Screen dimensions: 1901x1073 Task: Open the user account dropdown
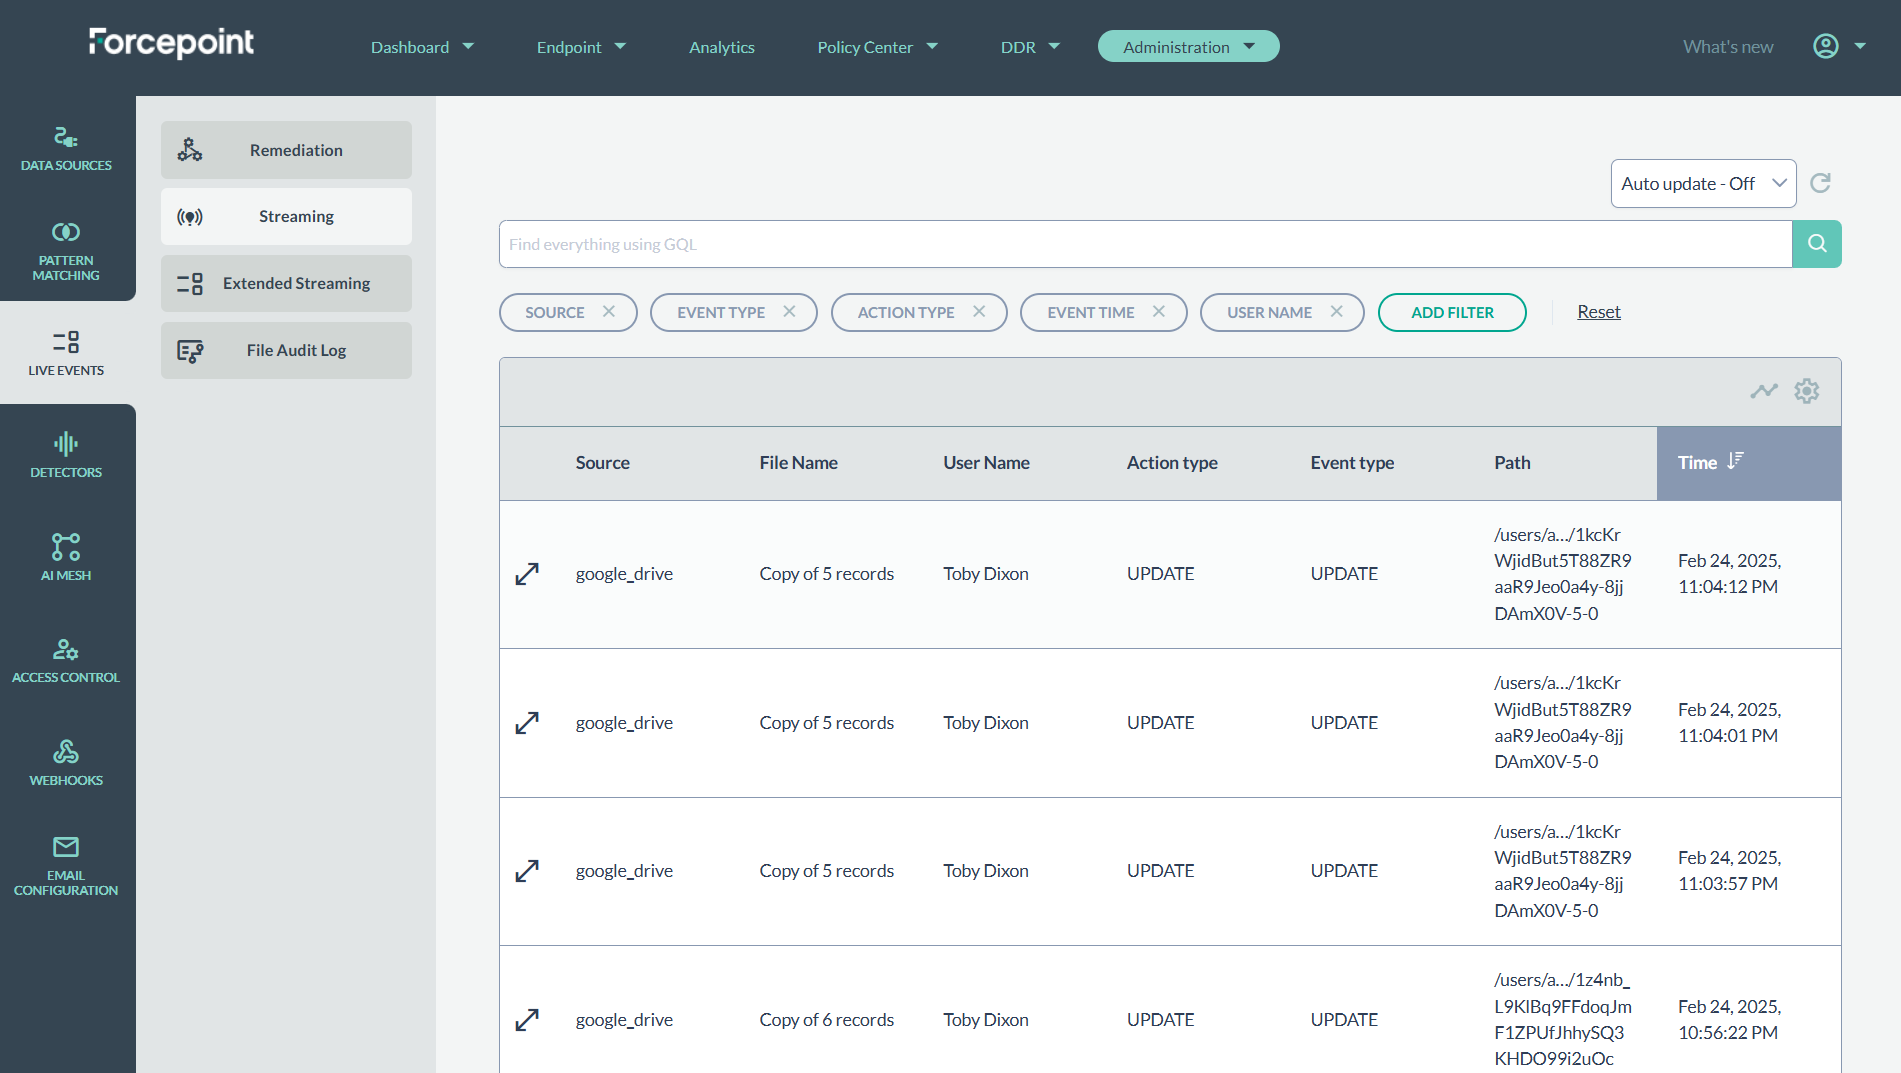1838,47
